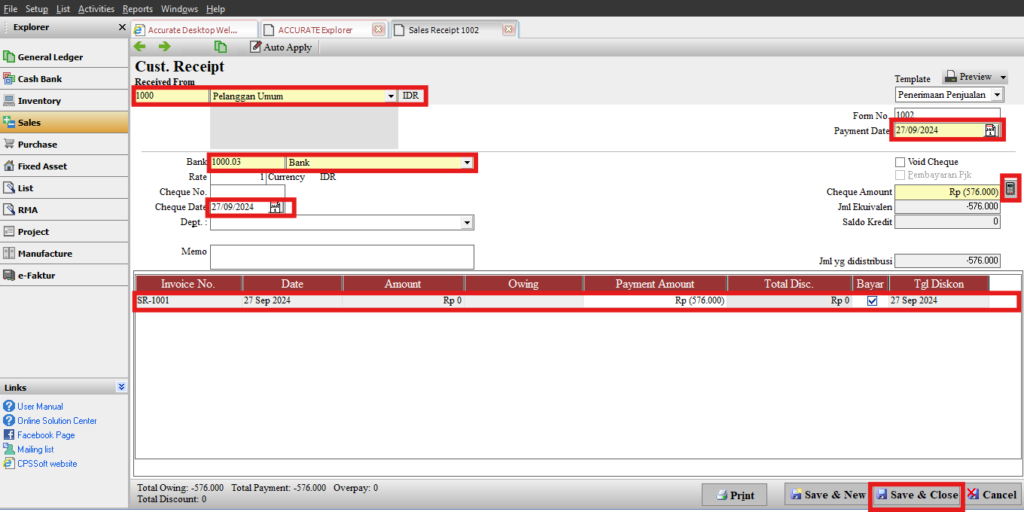The height and width of the screenshot is (512, 1024).
Task: Open the Reports menu
Action: (x=137, y=8)
